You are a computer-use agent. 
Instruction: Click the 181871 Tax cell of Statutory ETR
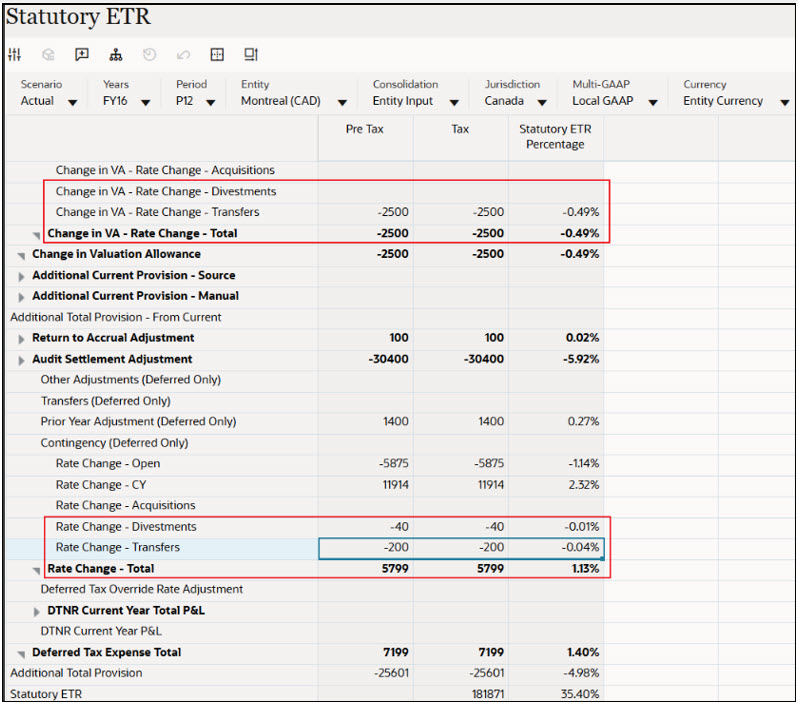461,694
